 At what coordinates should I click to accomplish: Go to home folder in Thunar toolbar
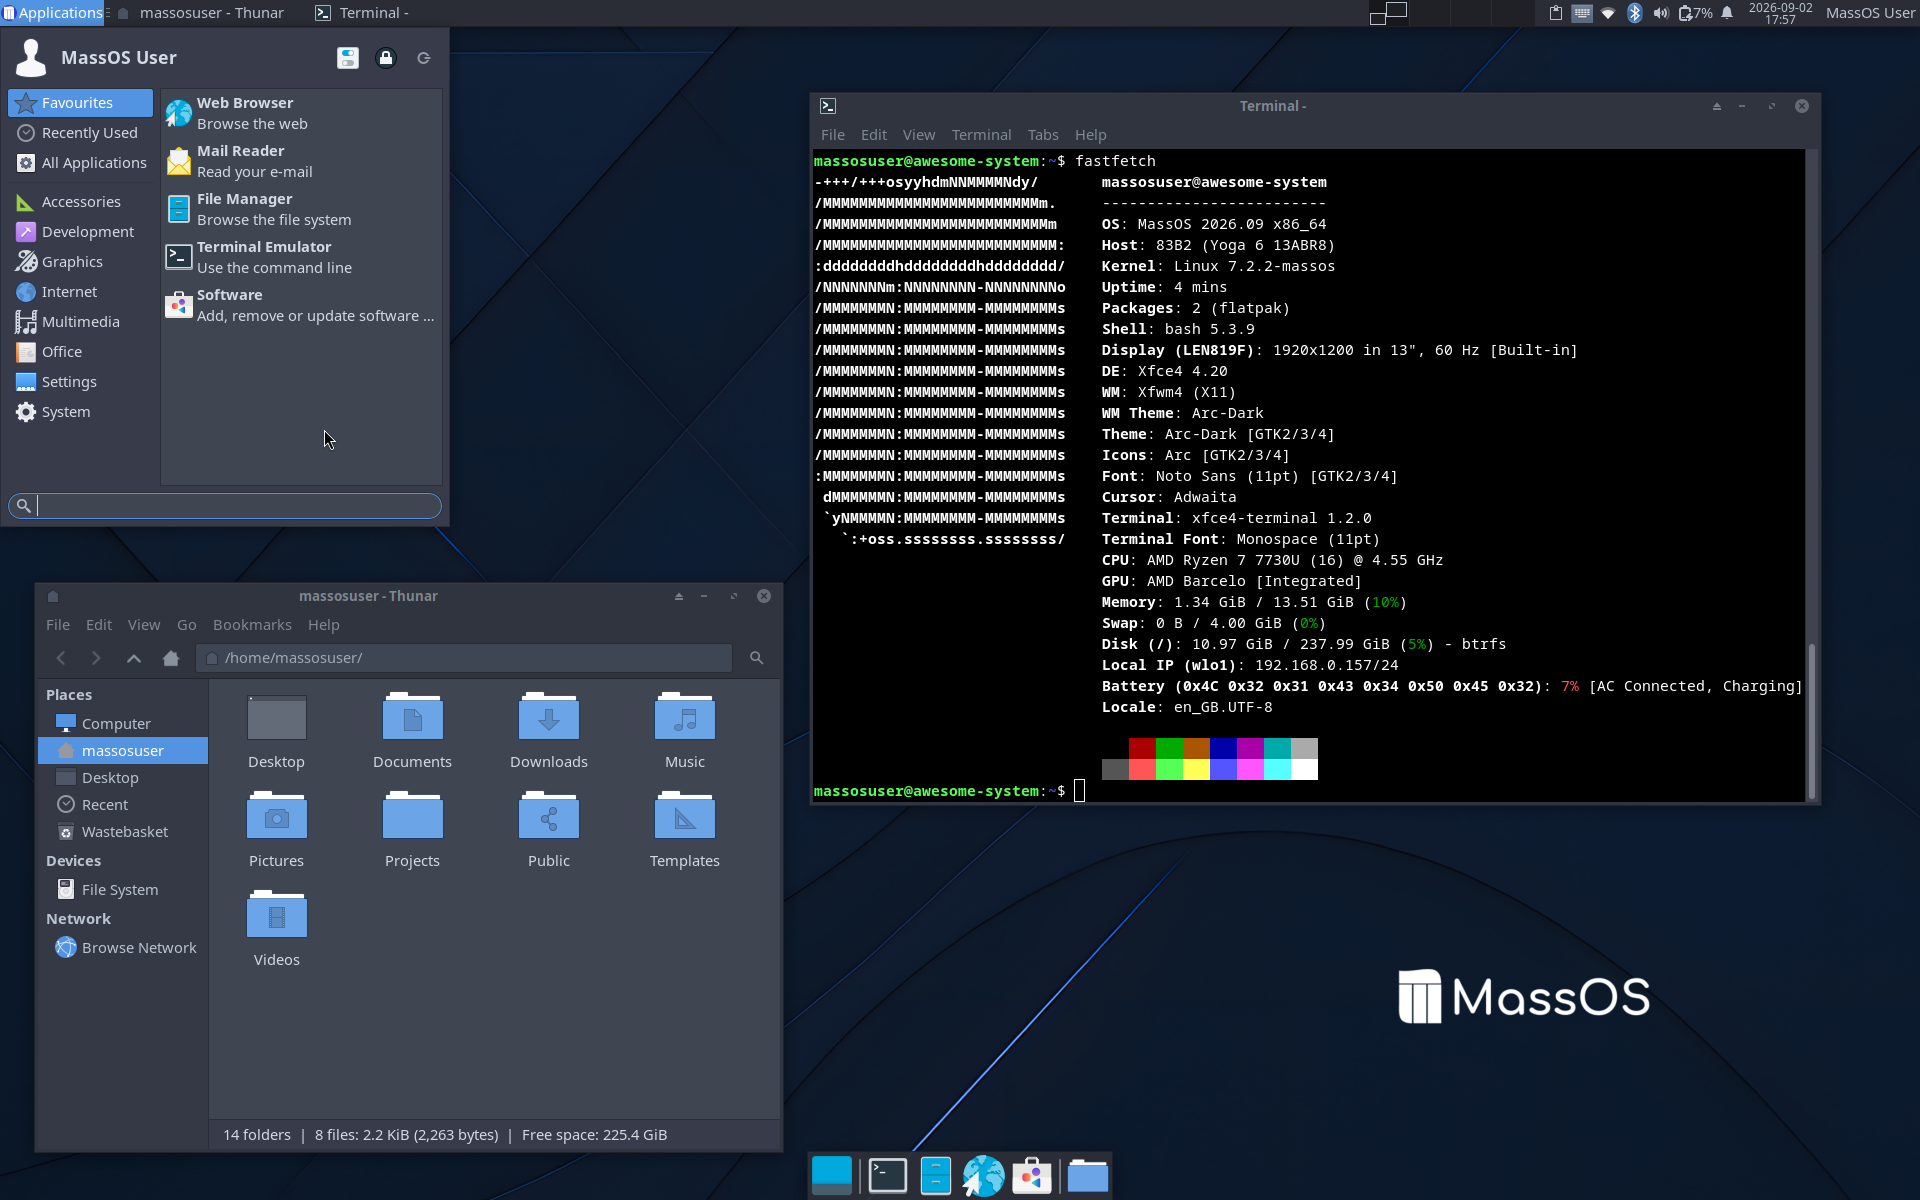[x=171, y=658]
